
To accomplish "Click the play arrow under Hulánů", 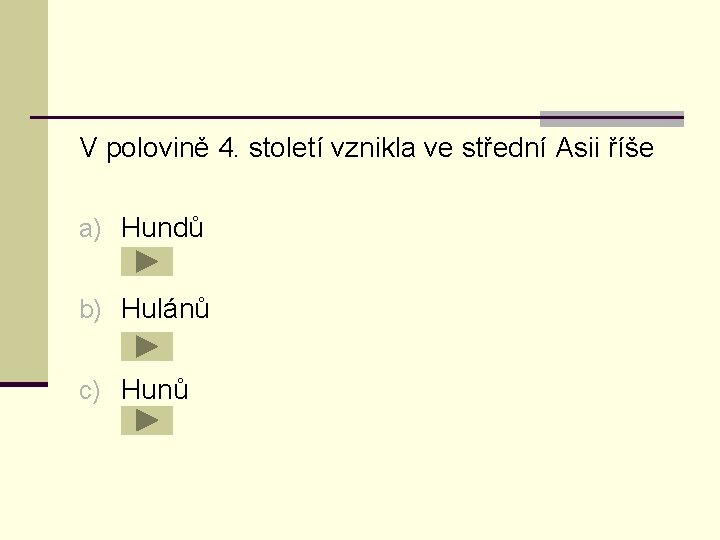I will point(147,346).
